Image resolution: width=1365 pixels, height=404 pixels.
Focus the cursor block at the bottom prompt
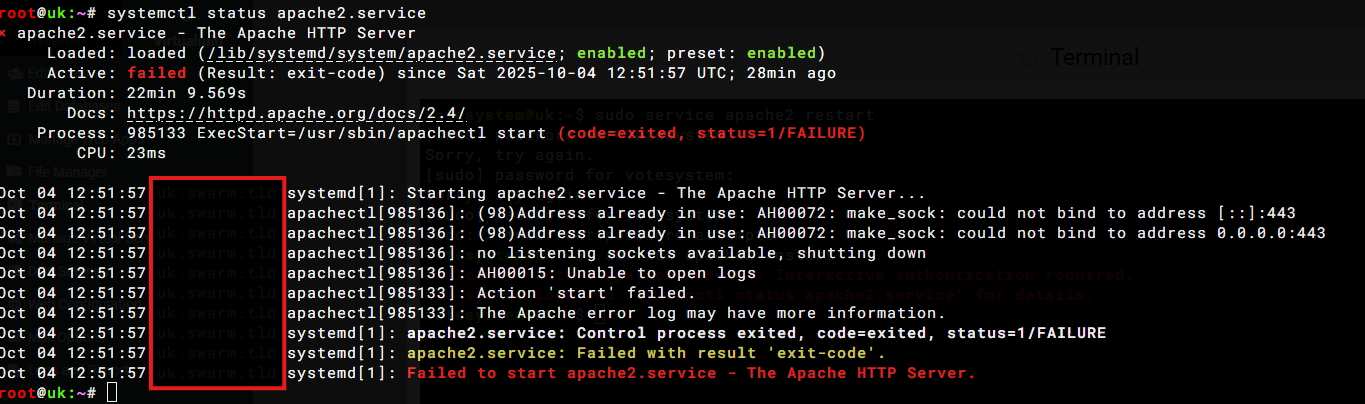(x=111, y=393)
